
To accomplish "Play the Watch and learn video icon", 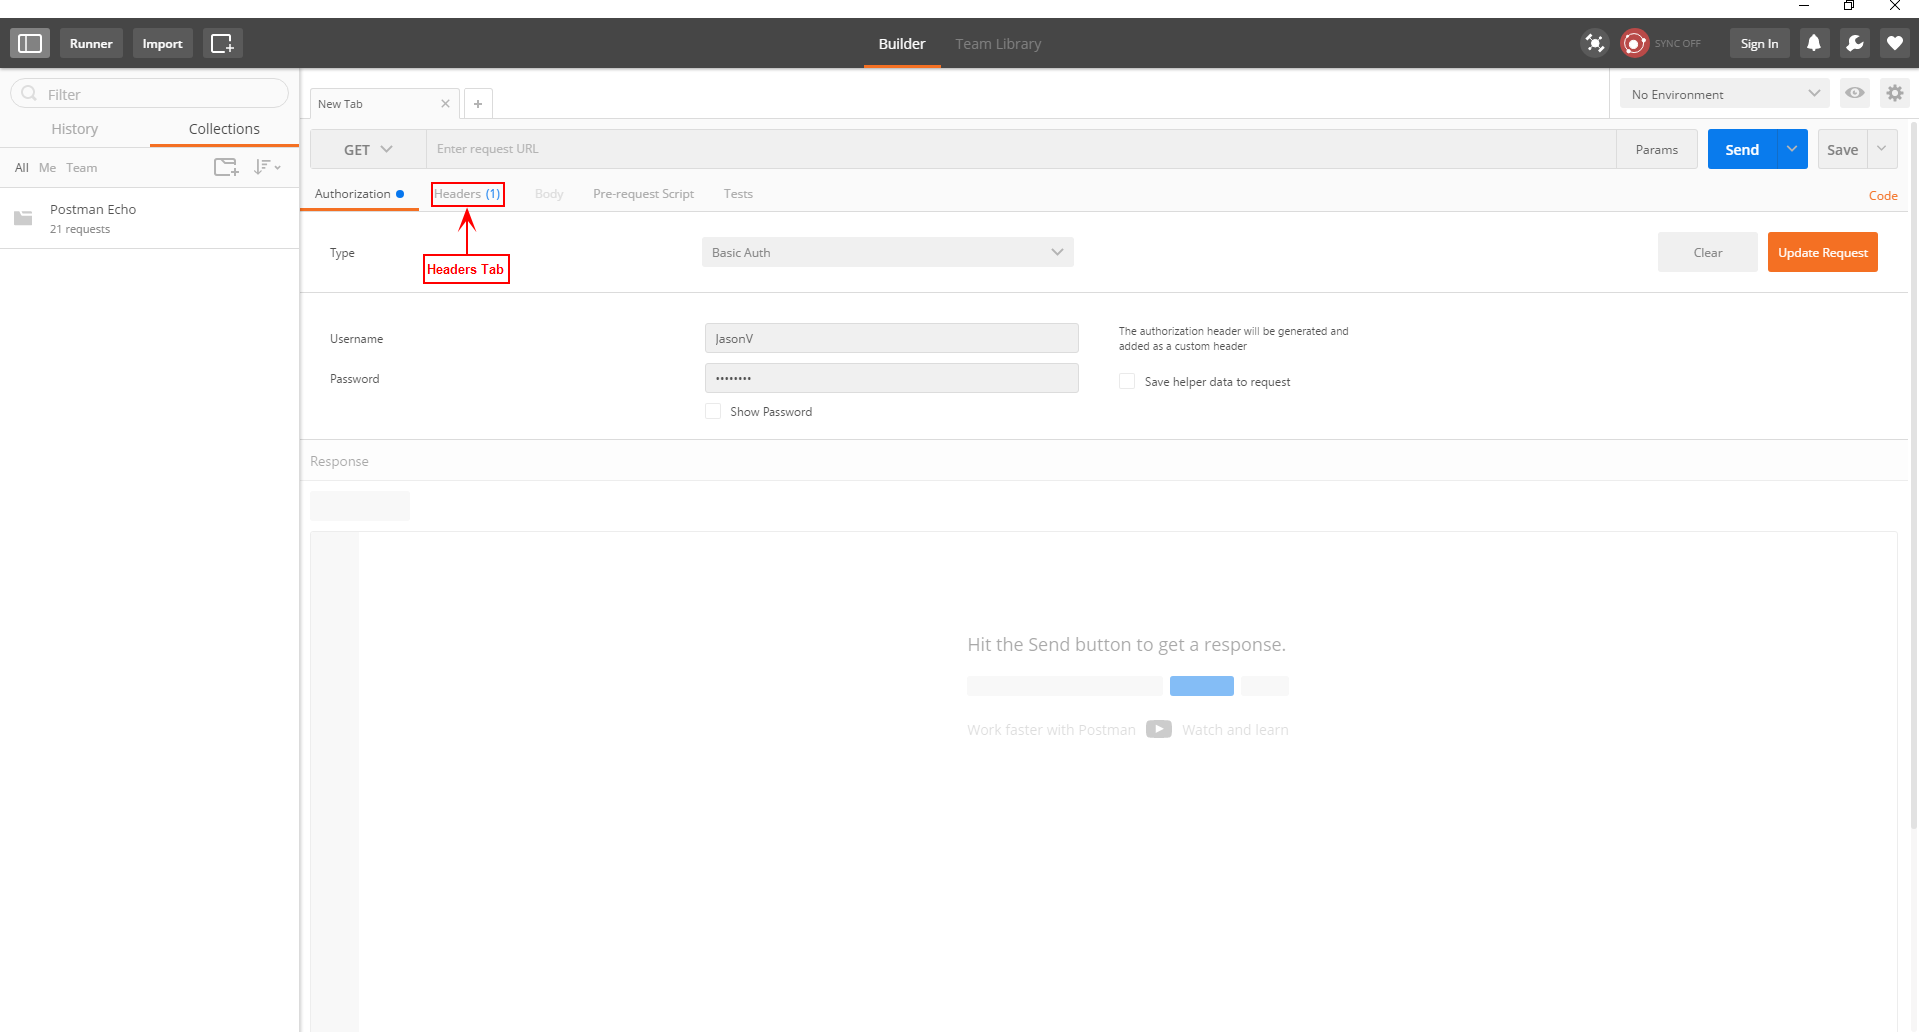I will tap(1159, 729).
